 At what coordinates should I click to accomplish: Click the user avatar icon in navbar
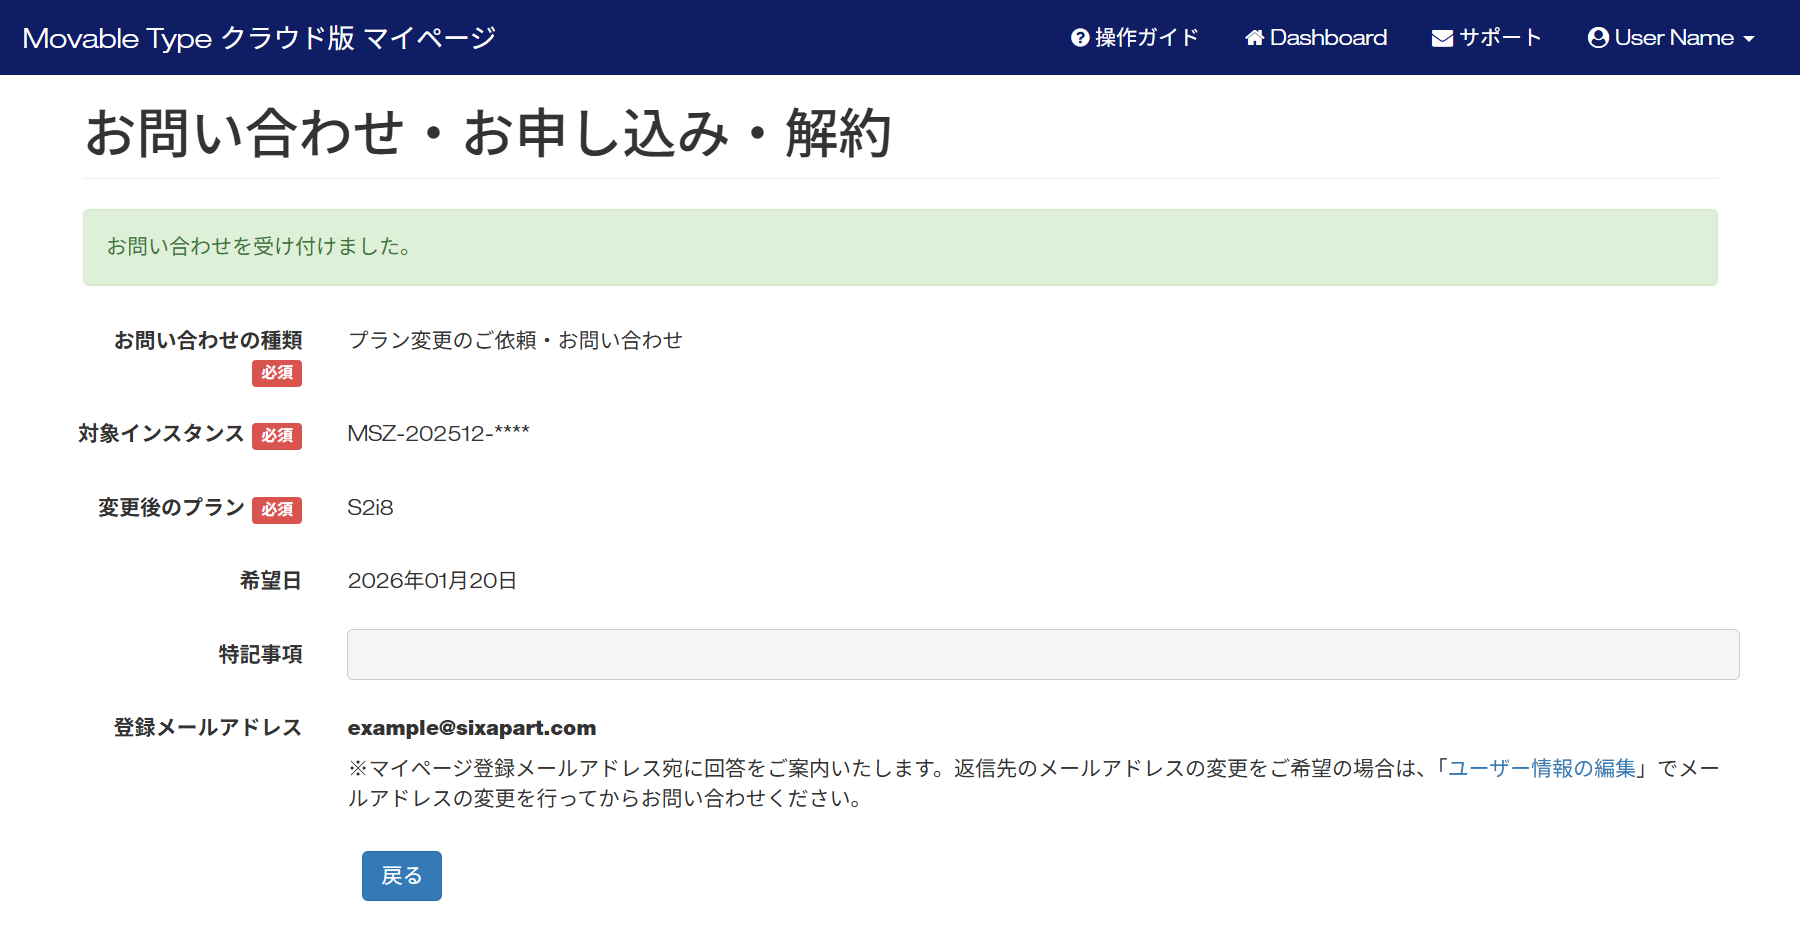[x=1598, y=38]
